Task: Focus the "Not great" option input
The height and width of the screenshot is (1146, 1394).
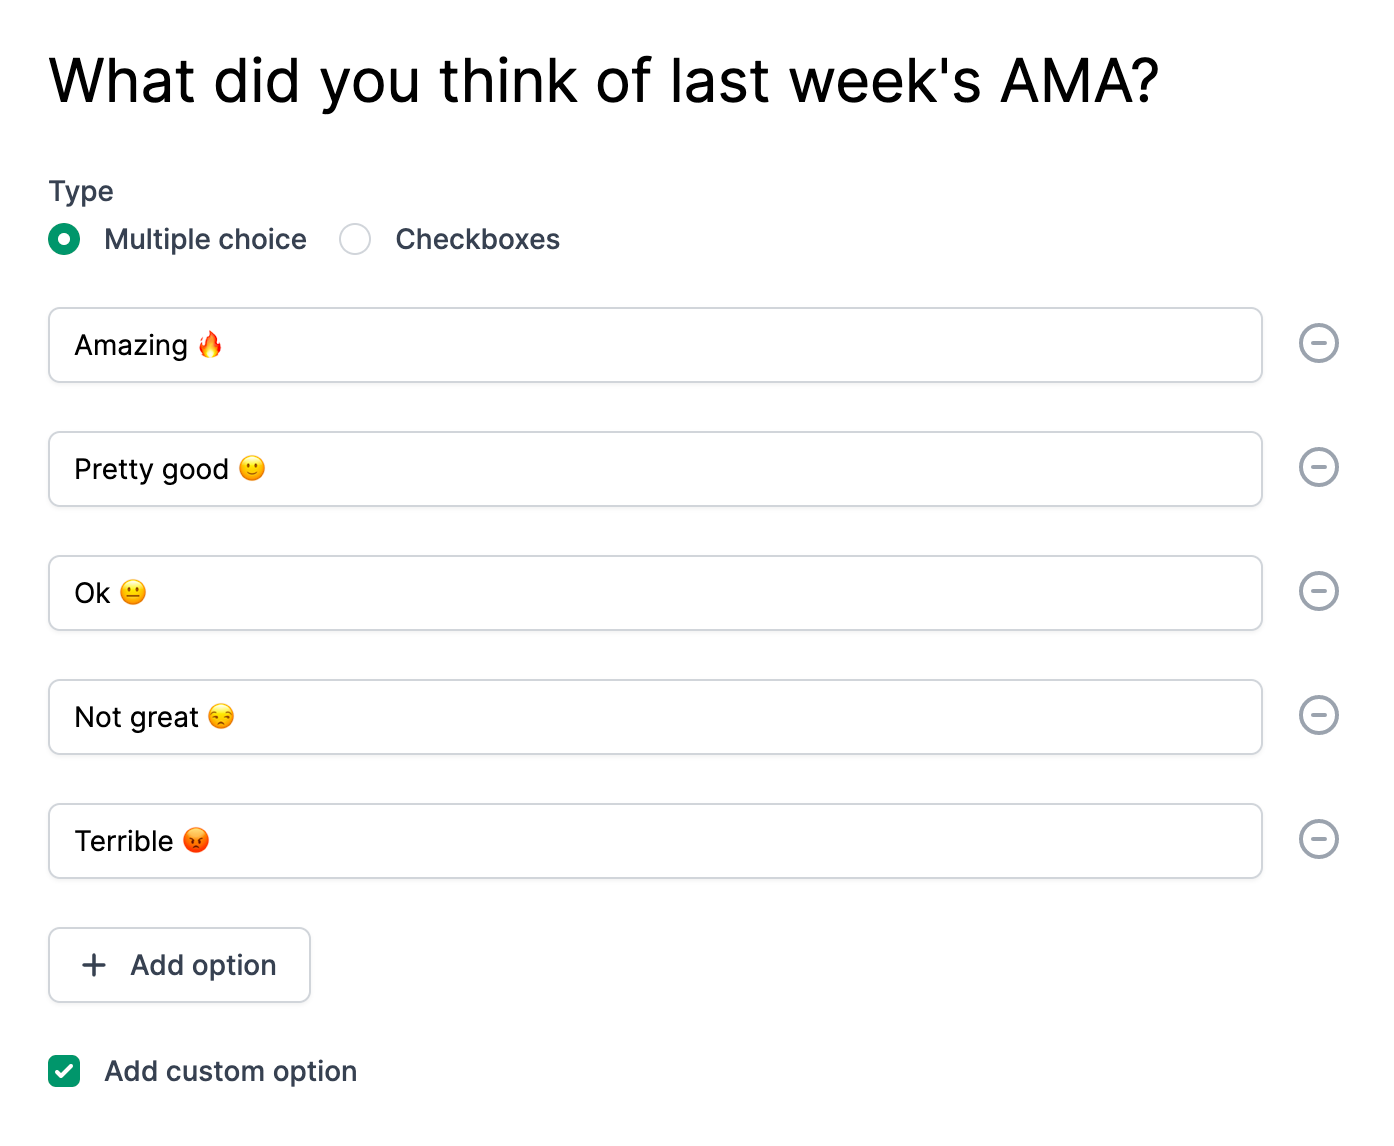Action: [655, 717]
